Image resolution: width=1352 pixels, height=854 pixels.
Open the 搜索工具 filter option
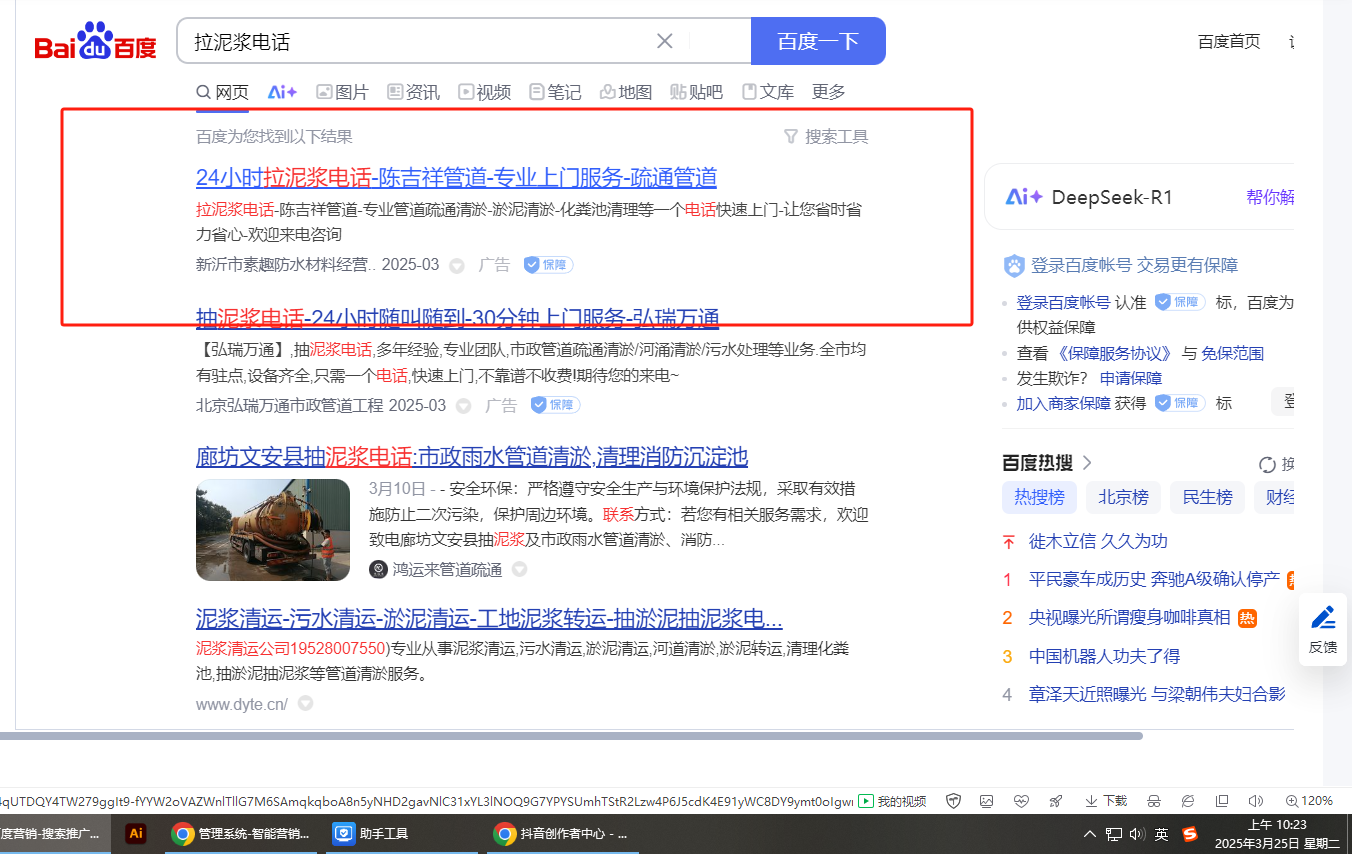[x=826, y=137]
